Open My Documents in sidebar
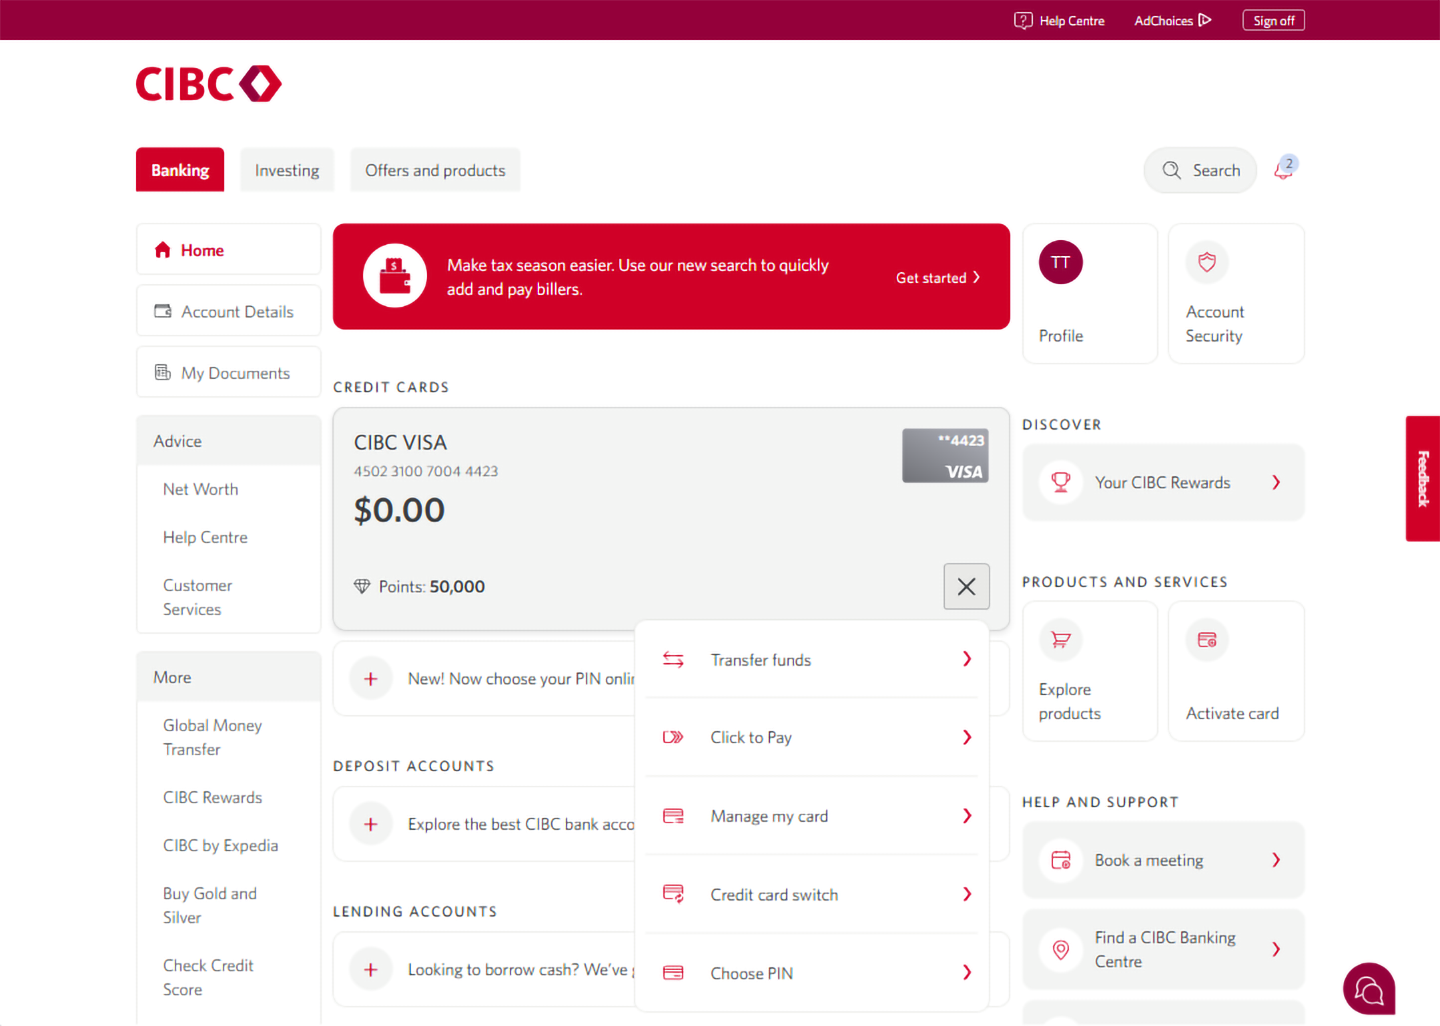 (228, 372)
